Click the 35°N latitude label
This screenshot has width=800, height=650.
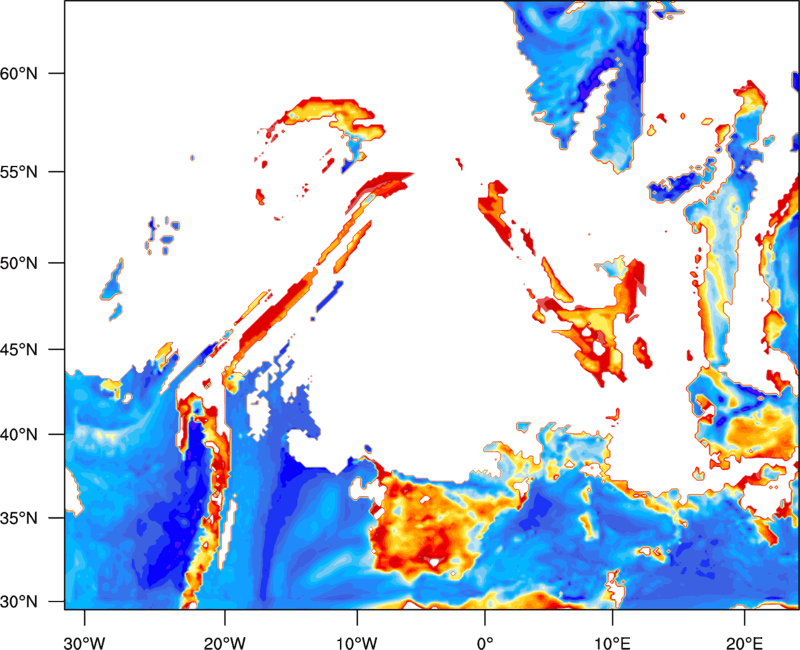tap(19, 518)
